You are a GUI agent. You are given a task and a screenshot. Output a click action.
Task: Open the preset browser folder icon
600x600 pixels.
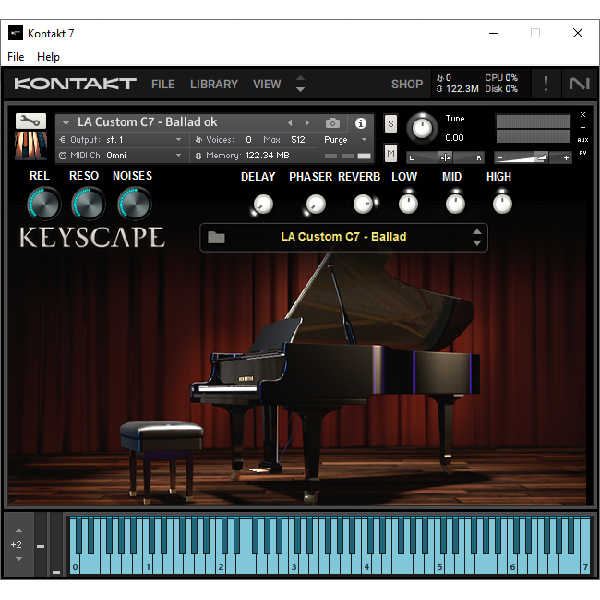coord(216,237)
